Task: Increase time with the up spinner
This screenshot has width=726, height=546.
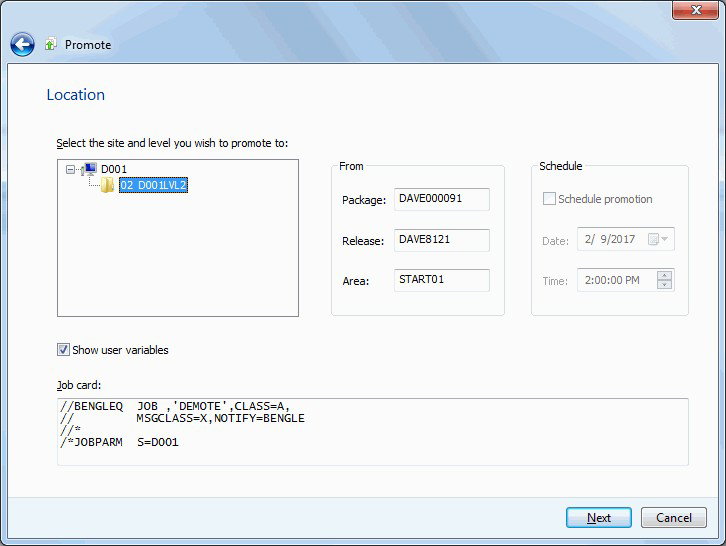Action: pos(664,276)
